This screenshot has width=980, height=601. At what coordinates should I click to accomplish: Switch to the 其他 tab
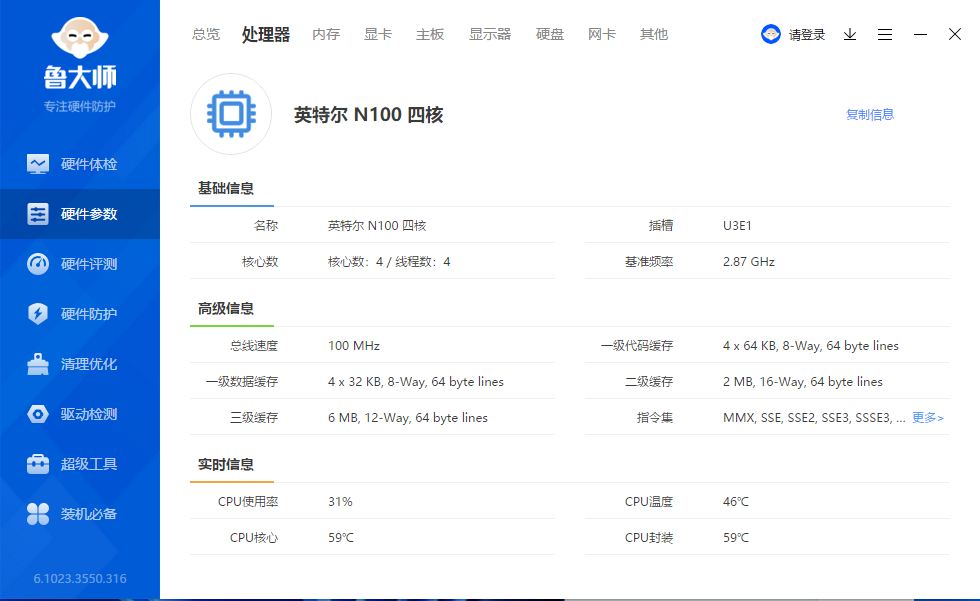point(654,34)
